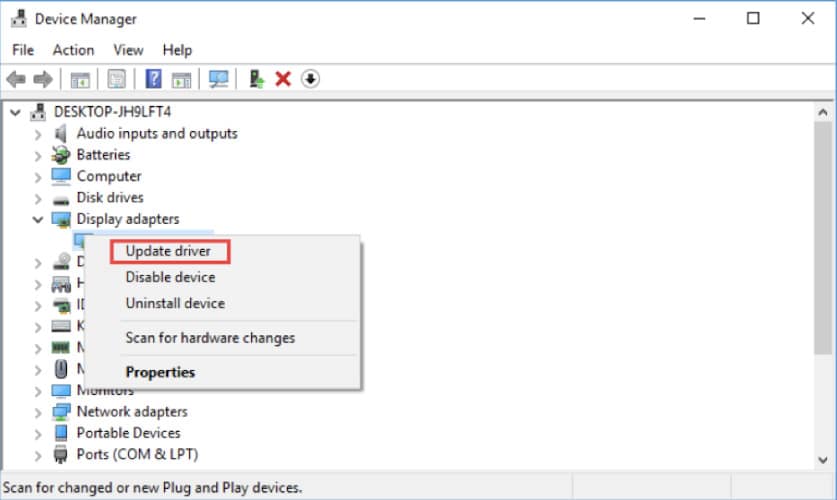Collapse the DESKTOP-JH9LFT4 root node
This screenshot has width=837, height=500.
pyautogui.click(x=15, y=112)
